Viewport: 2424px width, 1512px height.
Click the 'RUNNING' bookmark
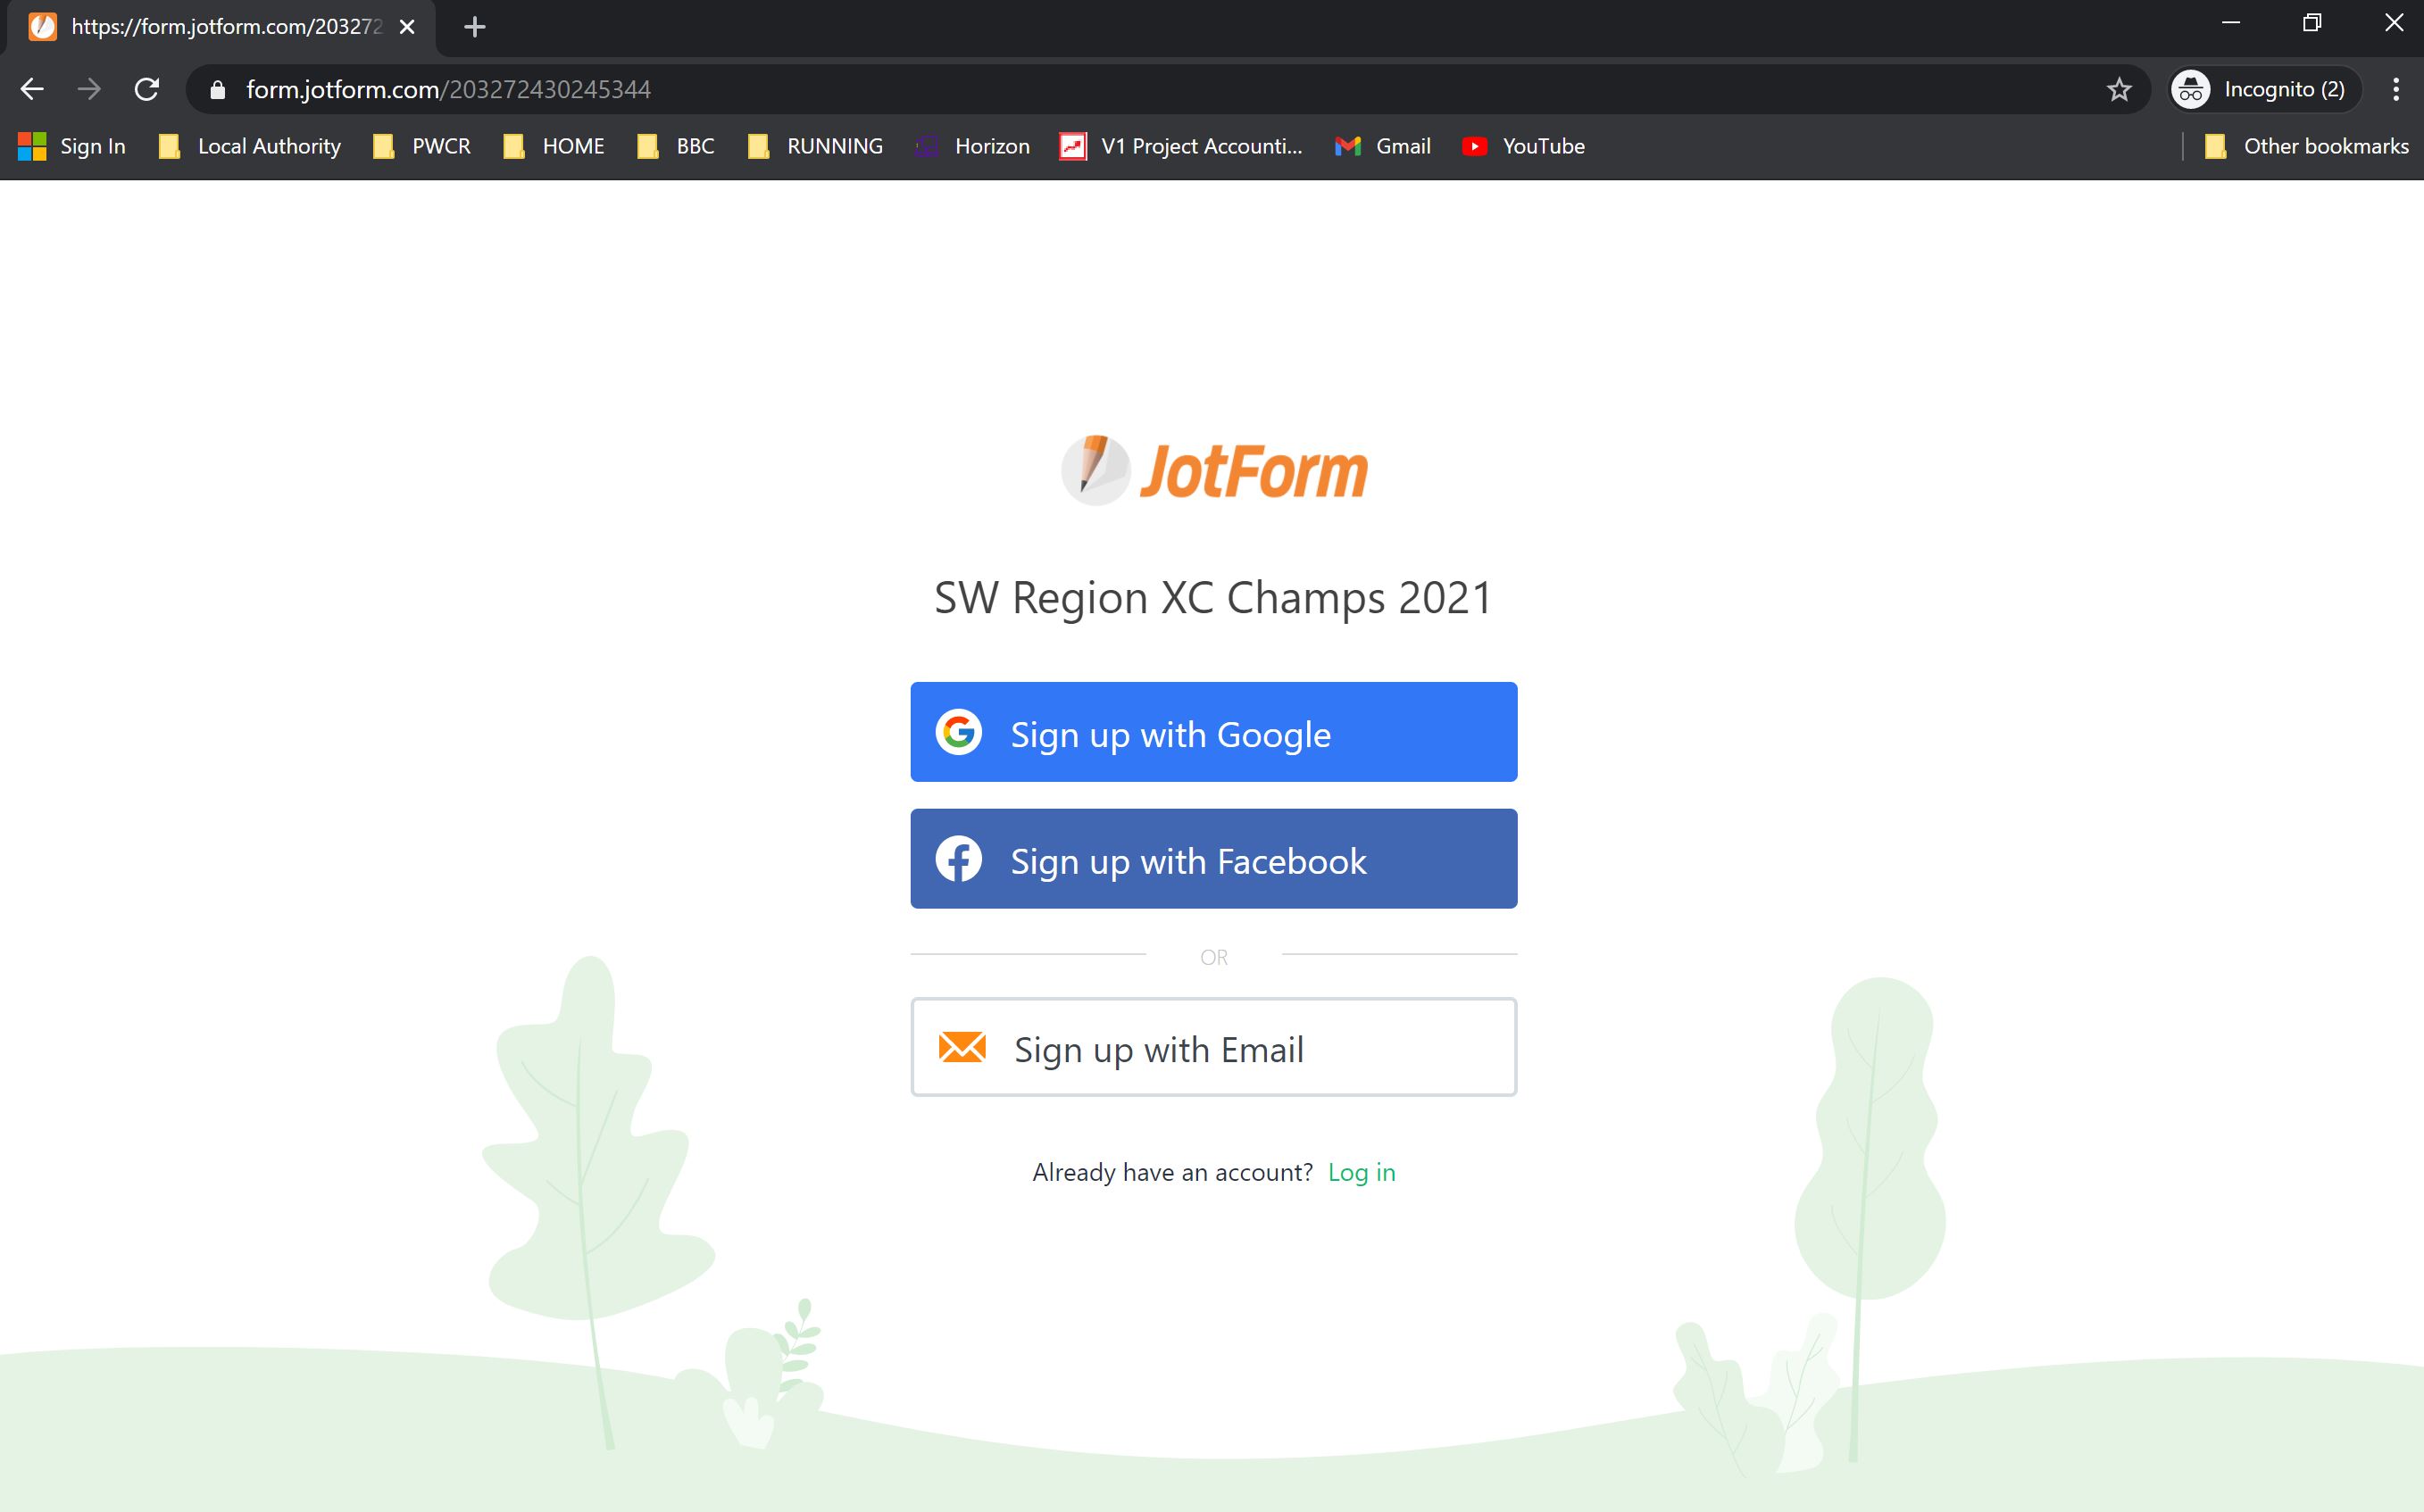point(835,146)
